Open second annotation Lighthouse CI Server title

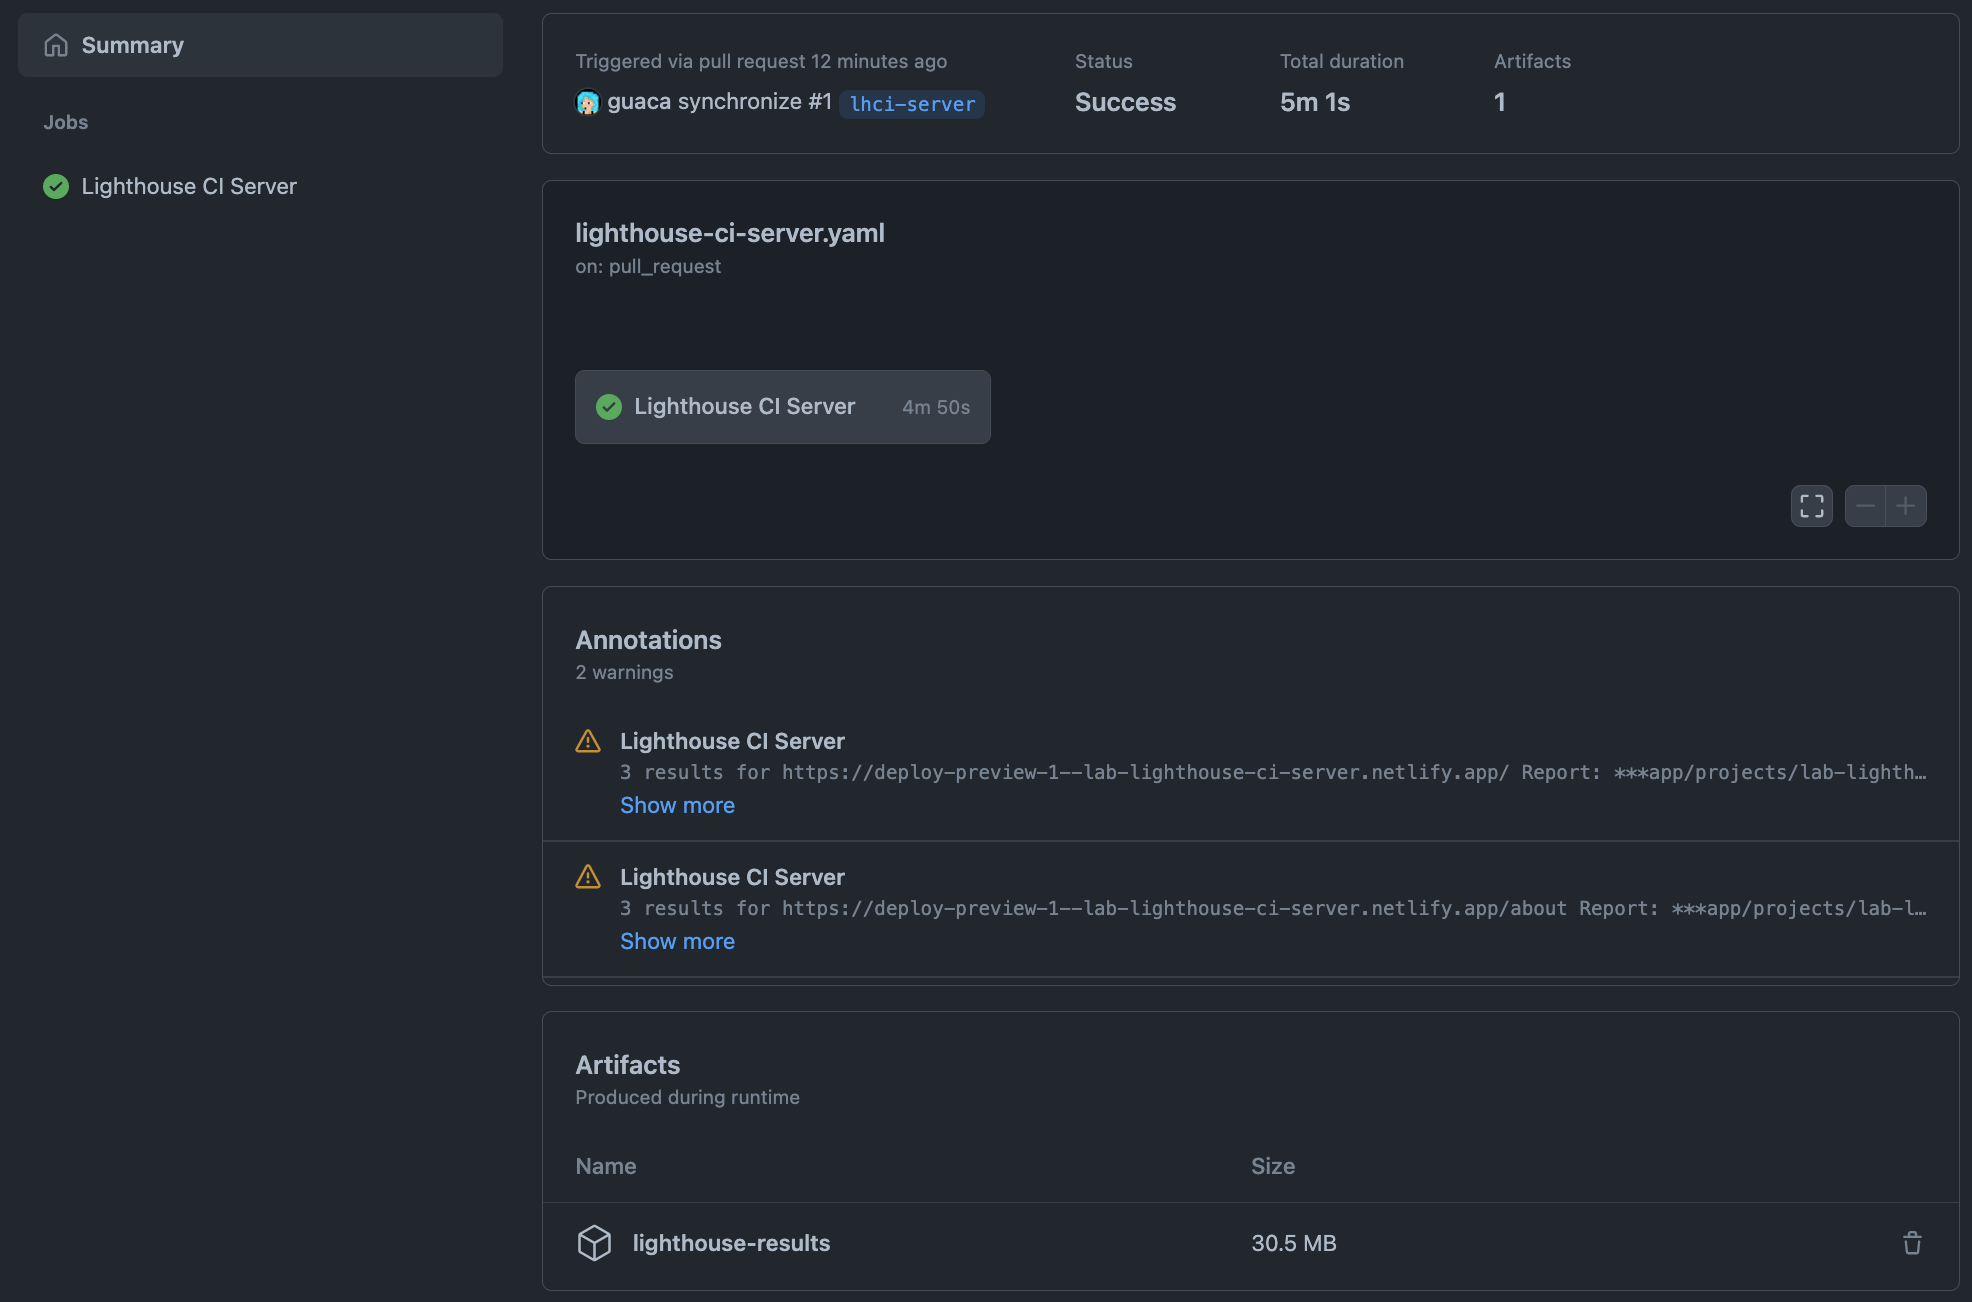[x=732, y=877]
